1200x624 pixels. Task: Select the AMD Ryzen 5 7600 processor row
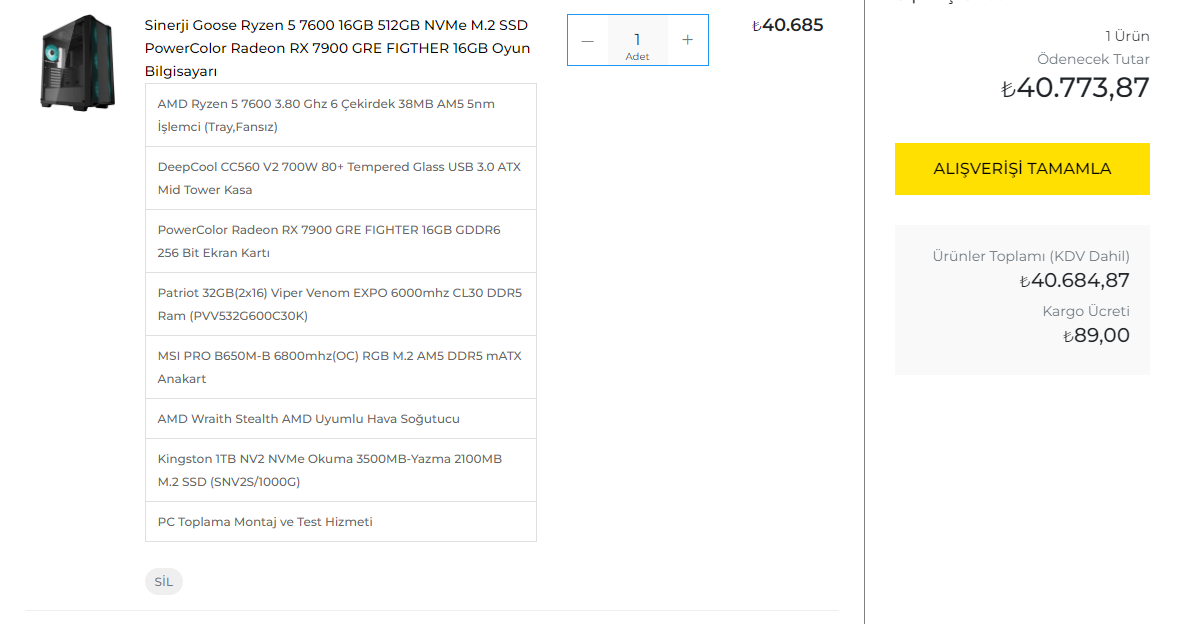tap(341, 115)
